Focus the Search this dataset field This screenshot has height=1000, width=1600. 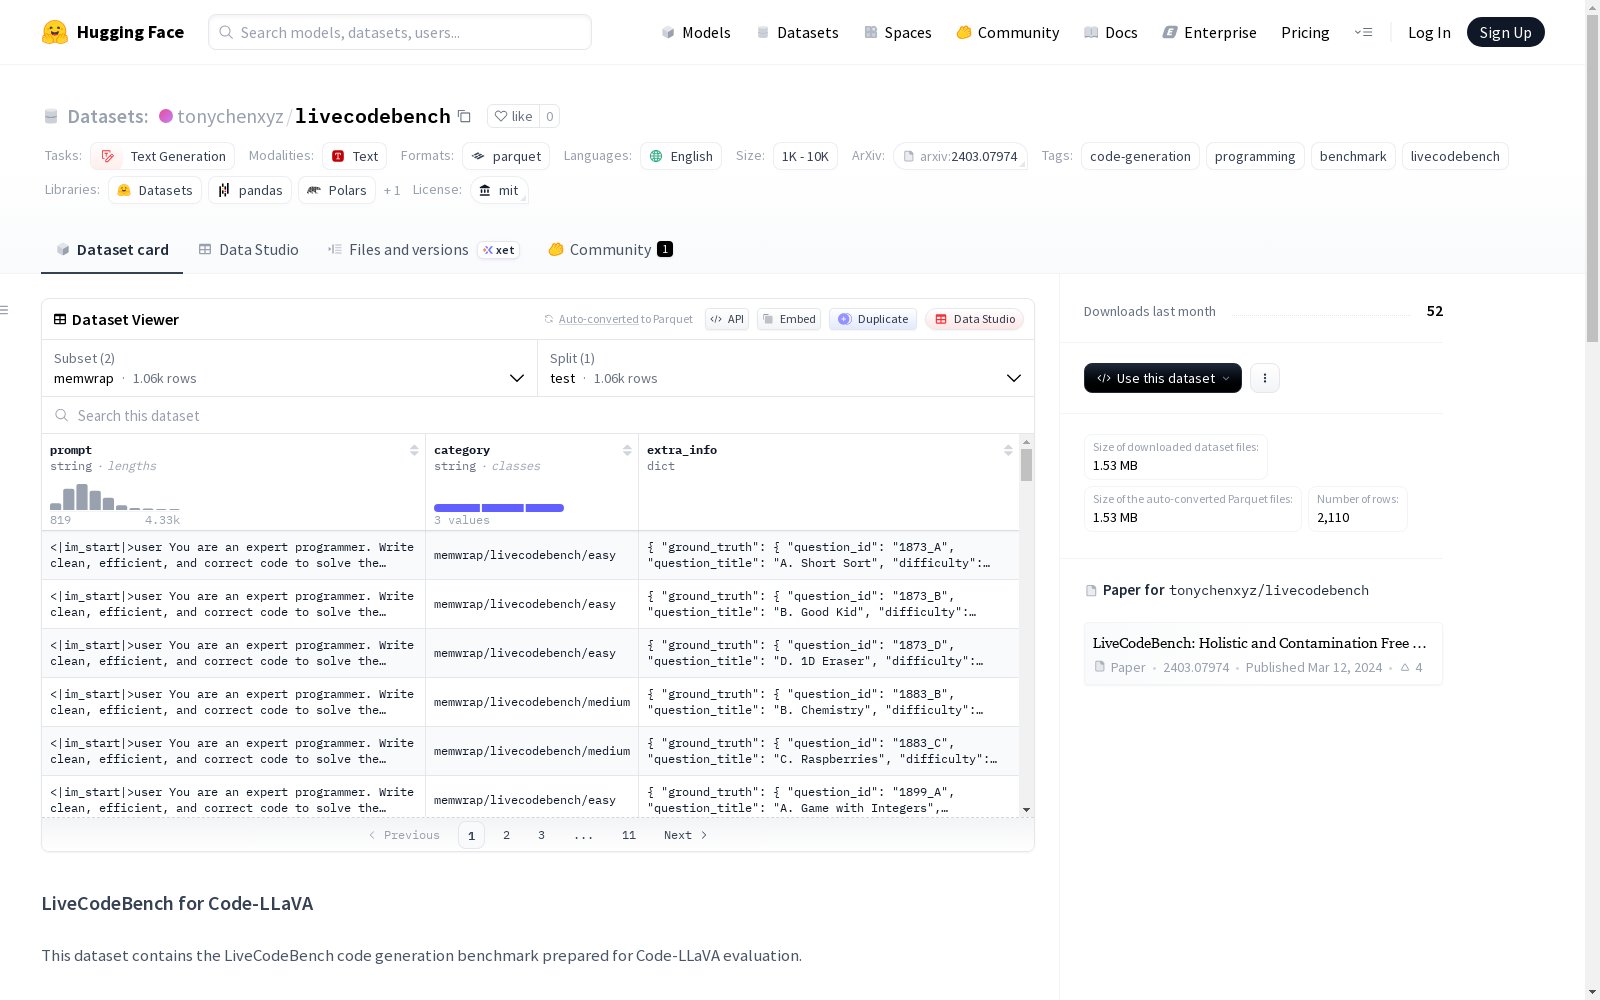tap(538, 415)
